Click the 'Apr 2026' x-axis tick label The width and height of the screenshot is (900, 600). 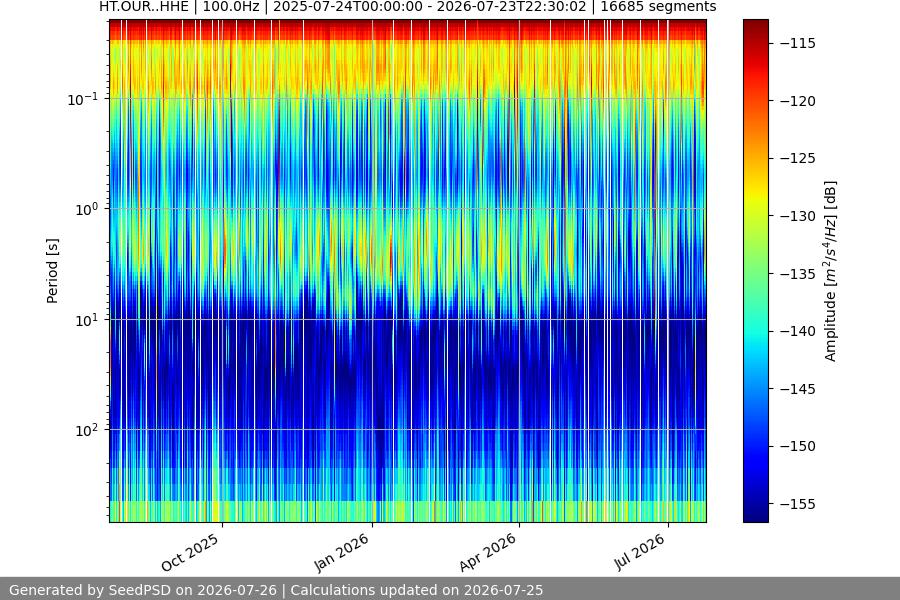(x=488, y=553)
